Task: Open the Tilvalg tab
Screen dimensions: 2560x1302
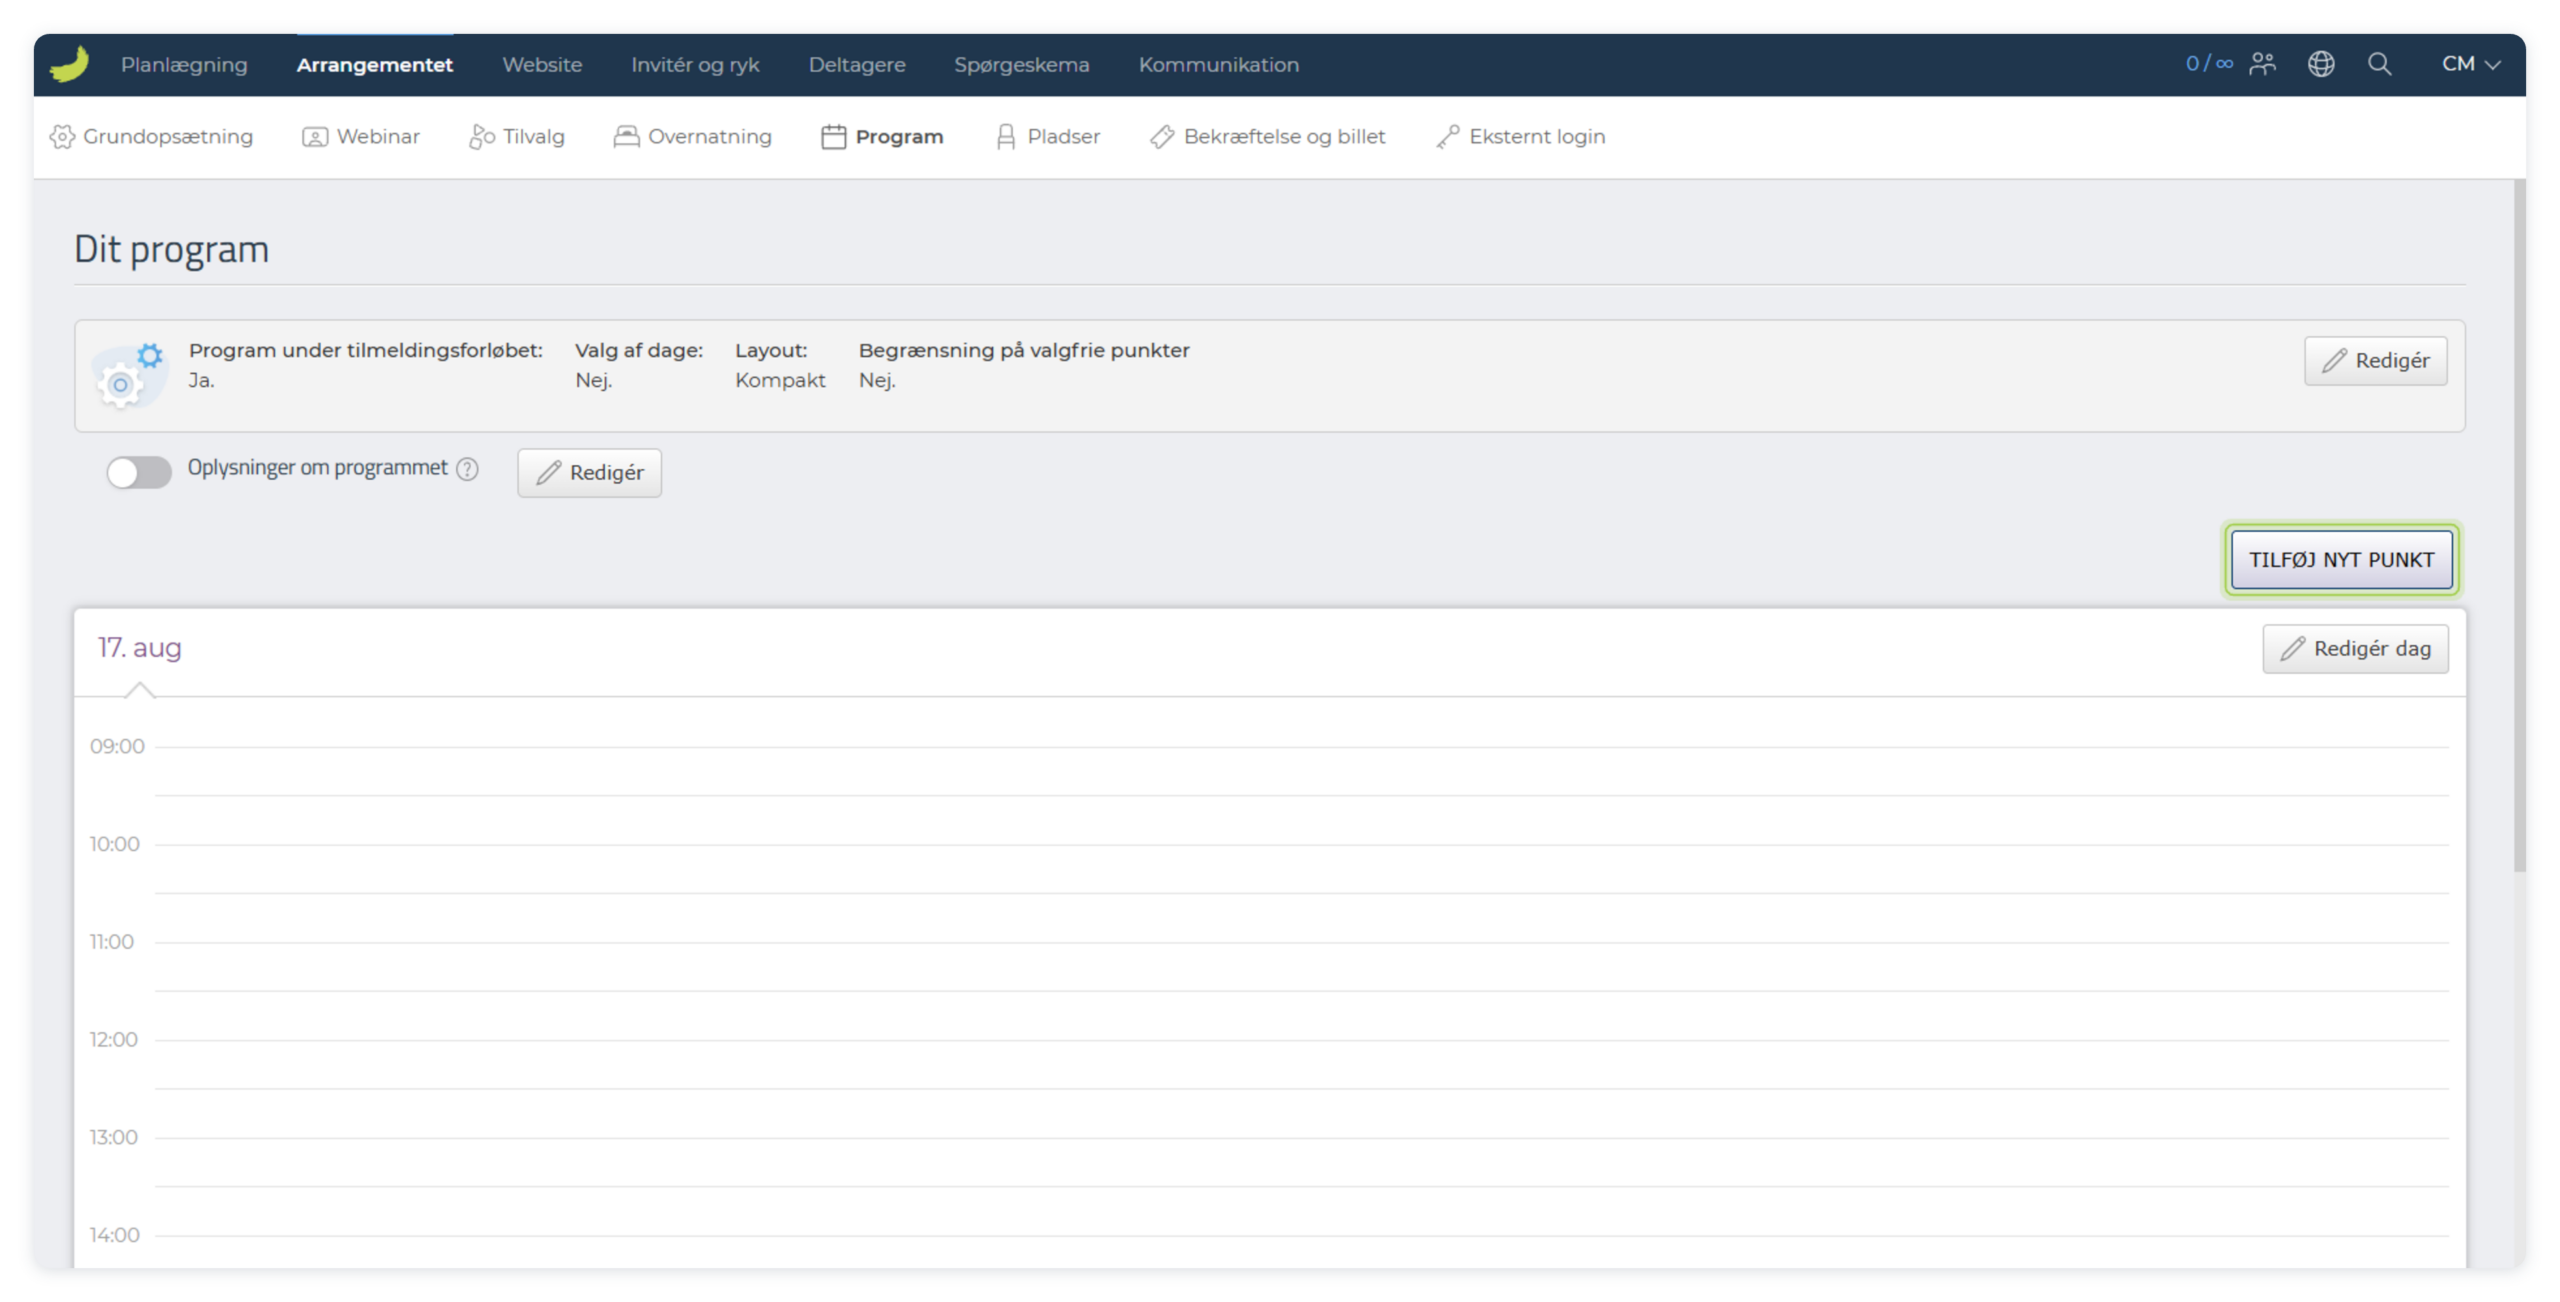Action: coord(517,136)
